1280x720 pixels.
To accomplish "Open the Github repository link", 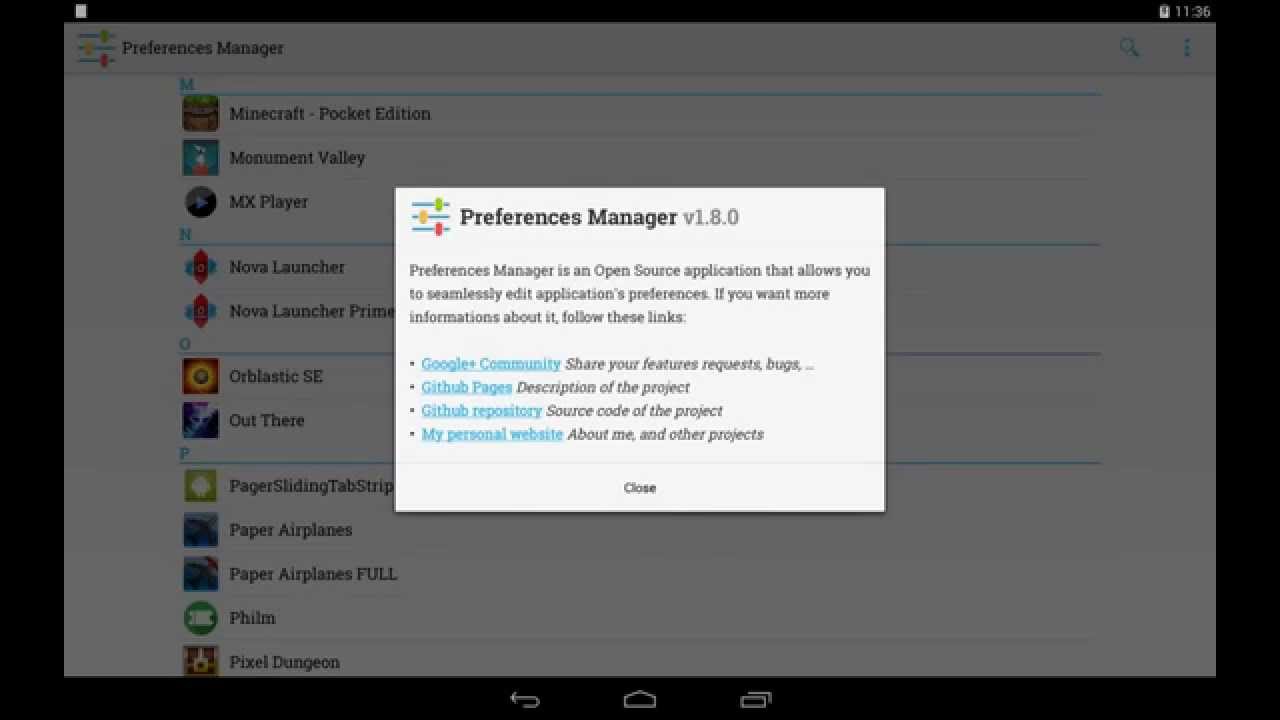I will [x=481, y=411].
